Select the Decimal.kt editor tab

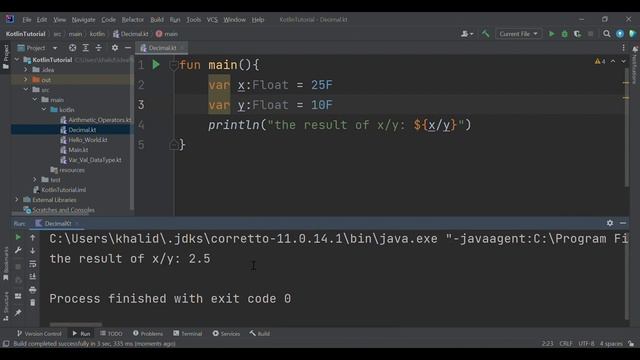(x=162, y=48)
